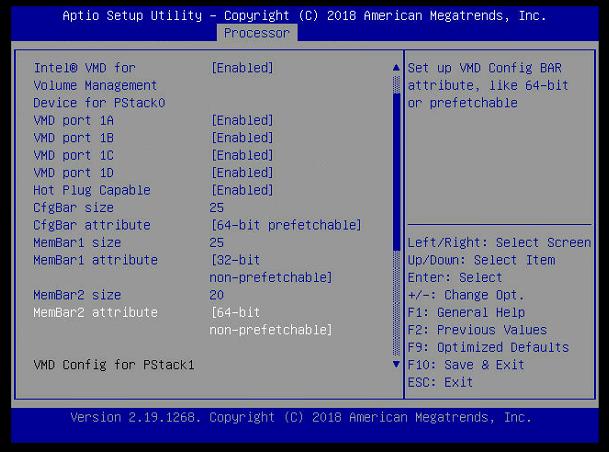
Task: Toggle Hot Plug Capable Enabled value
Action: (x=242, y=190)
